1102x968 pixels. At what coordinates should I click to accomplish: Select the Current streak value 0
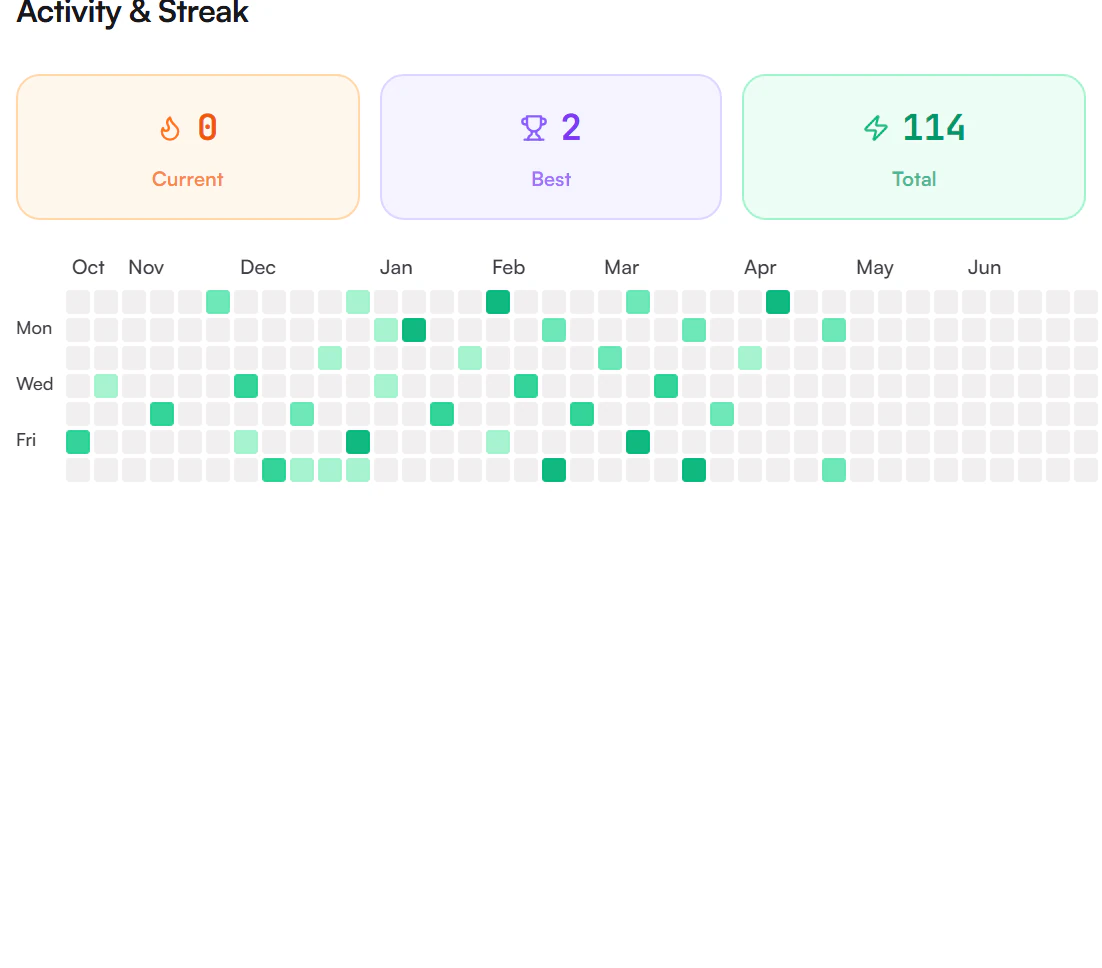click(207, 127)
